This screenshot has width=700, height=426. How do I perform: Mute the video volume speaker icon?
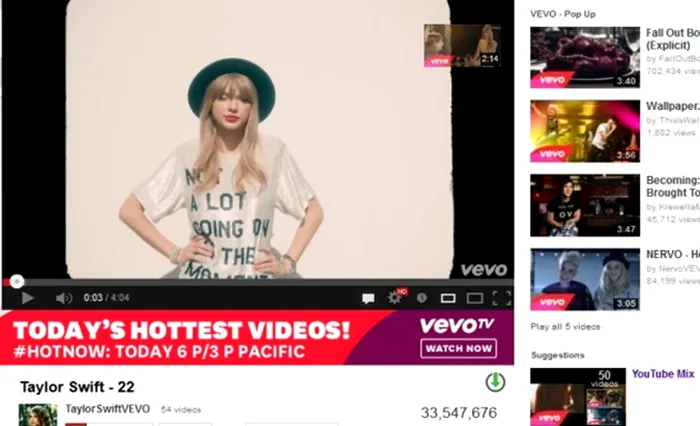[64, 298]
